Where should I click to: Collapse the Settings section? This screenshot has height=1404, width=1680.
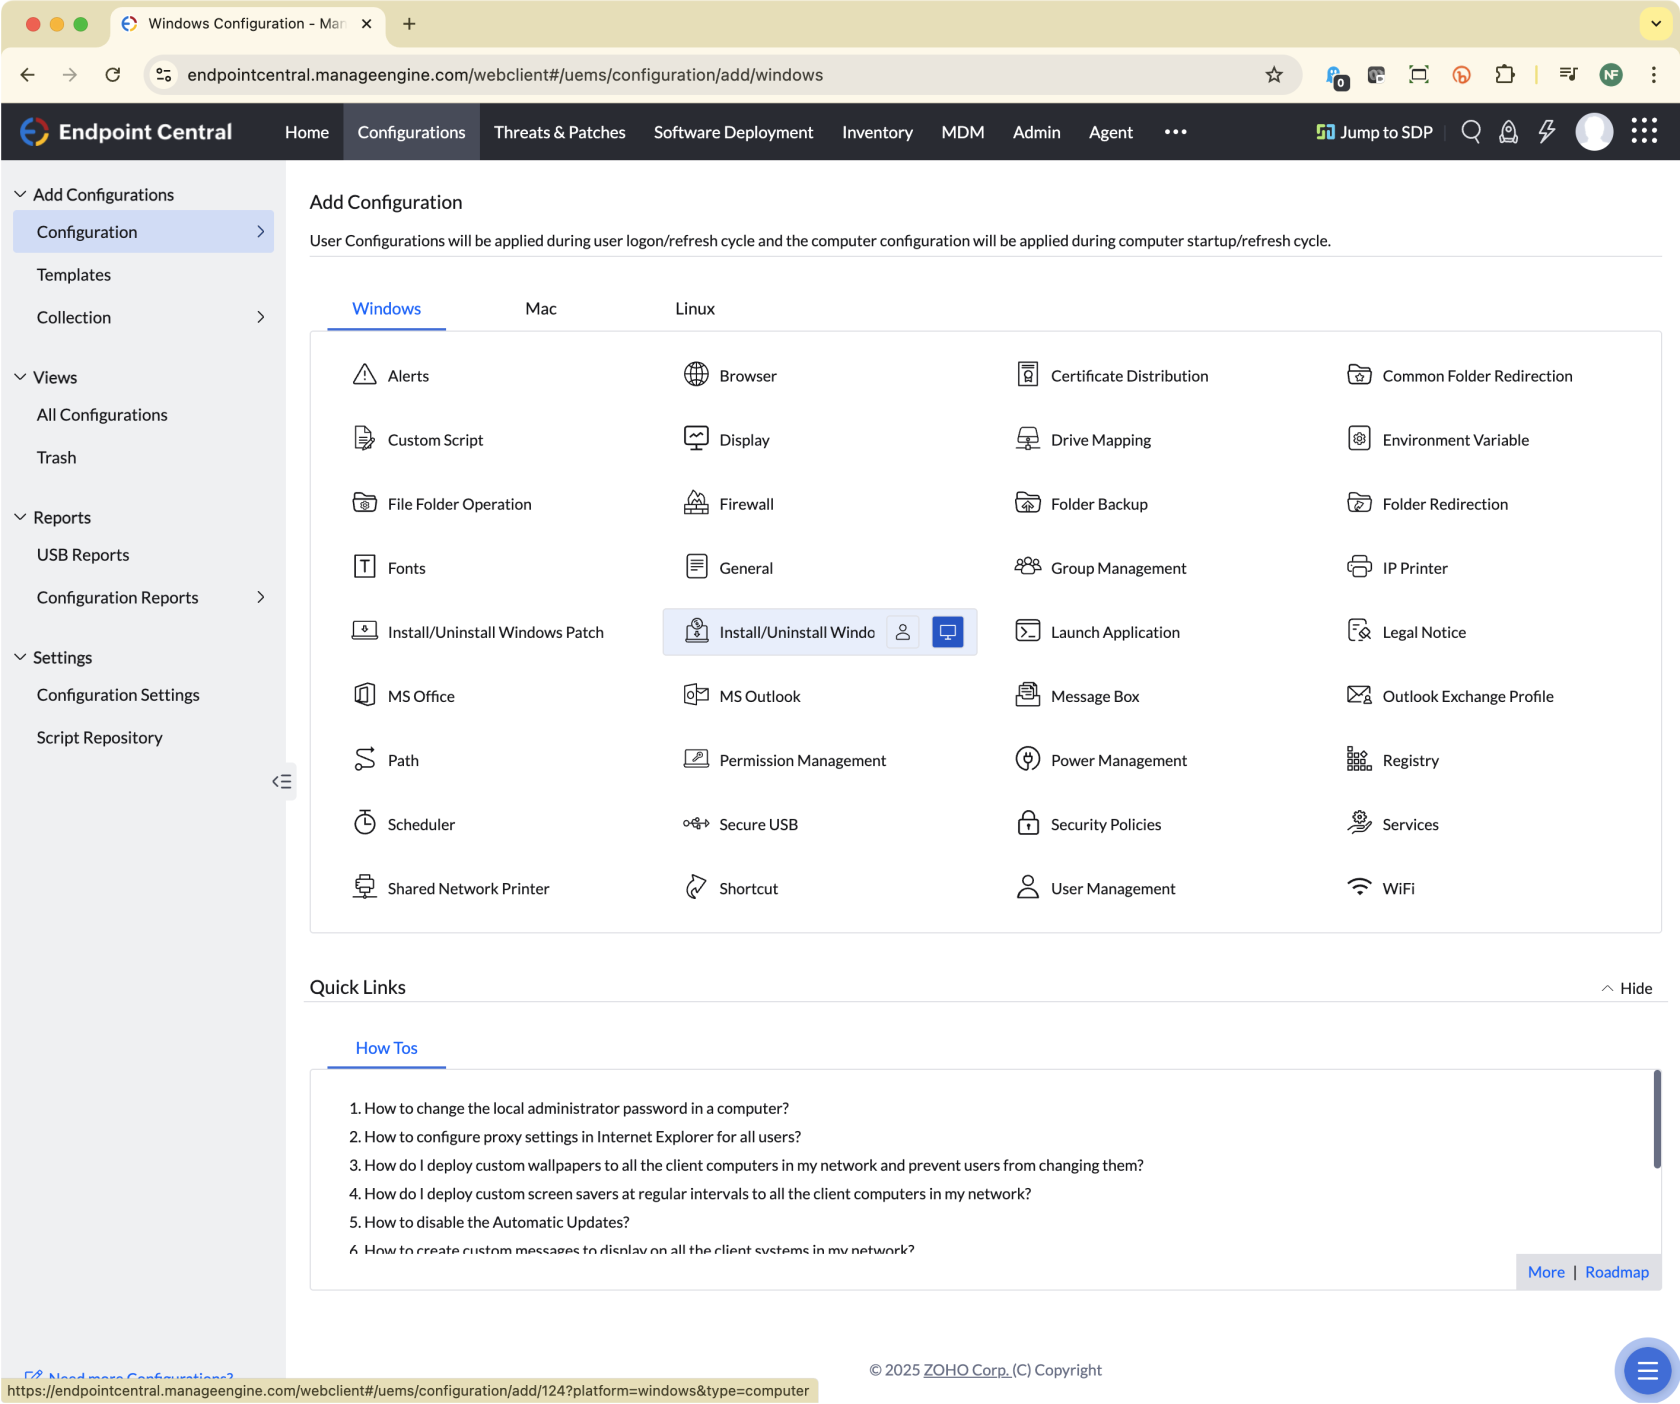pos(20,657)
